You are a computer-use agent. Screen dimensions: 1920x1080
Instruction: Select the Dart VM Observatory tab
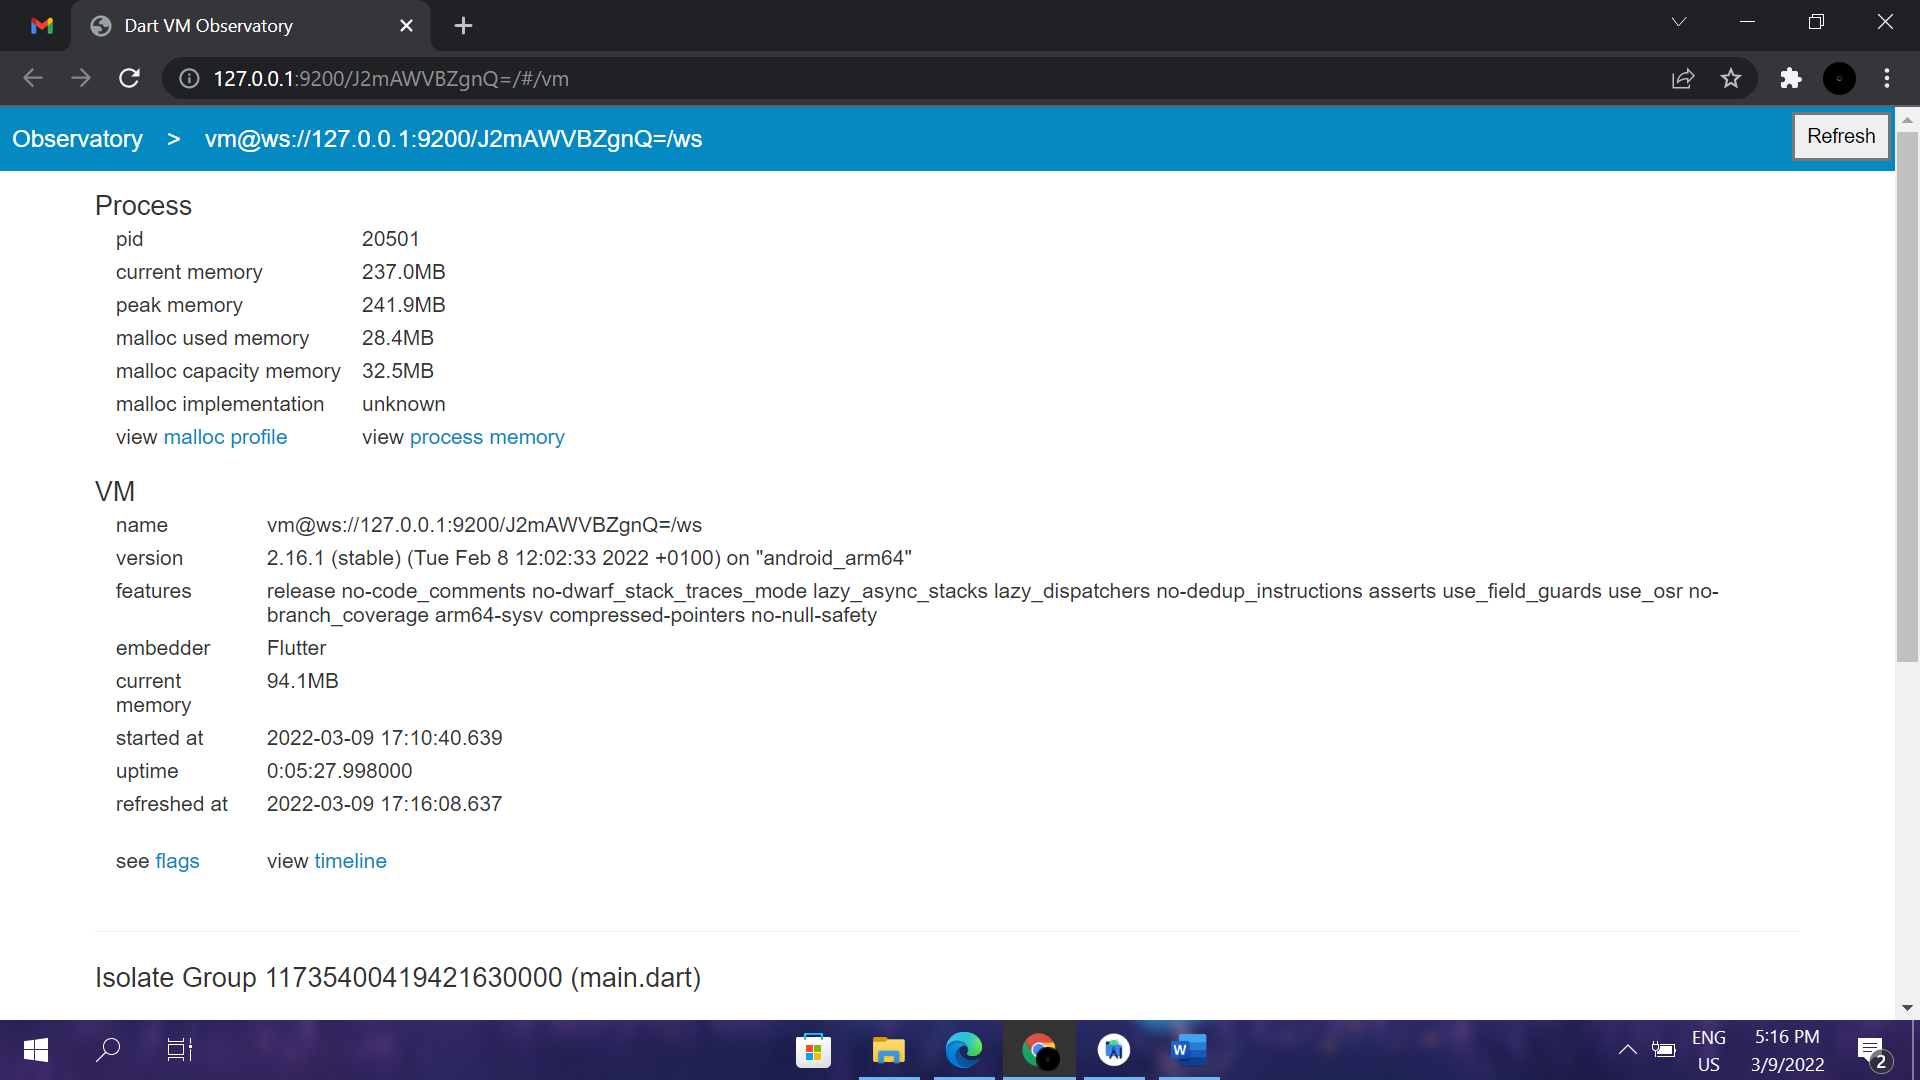(250, 26)
